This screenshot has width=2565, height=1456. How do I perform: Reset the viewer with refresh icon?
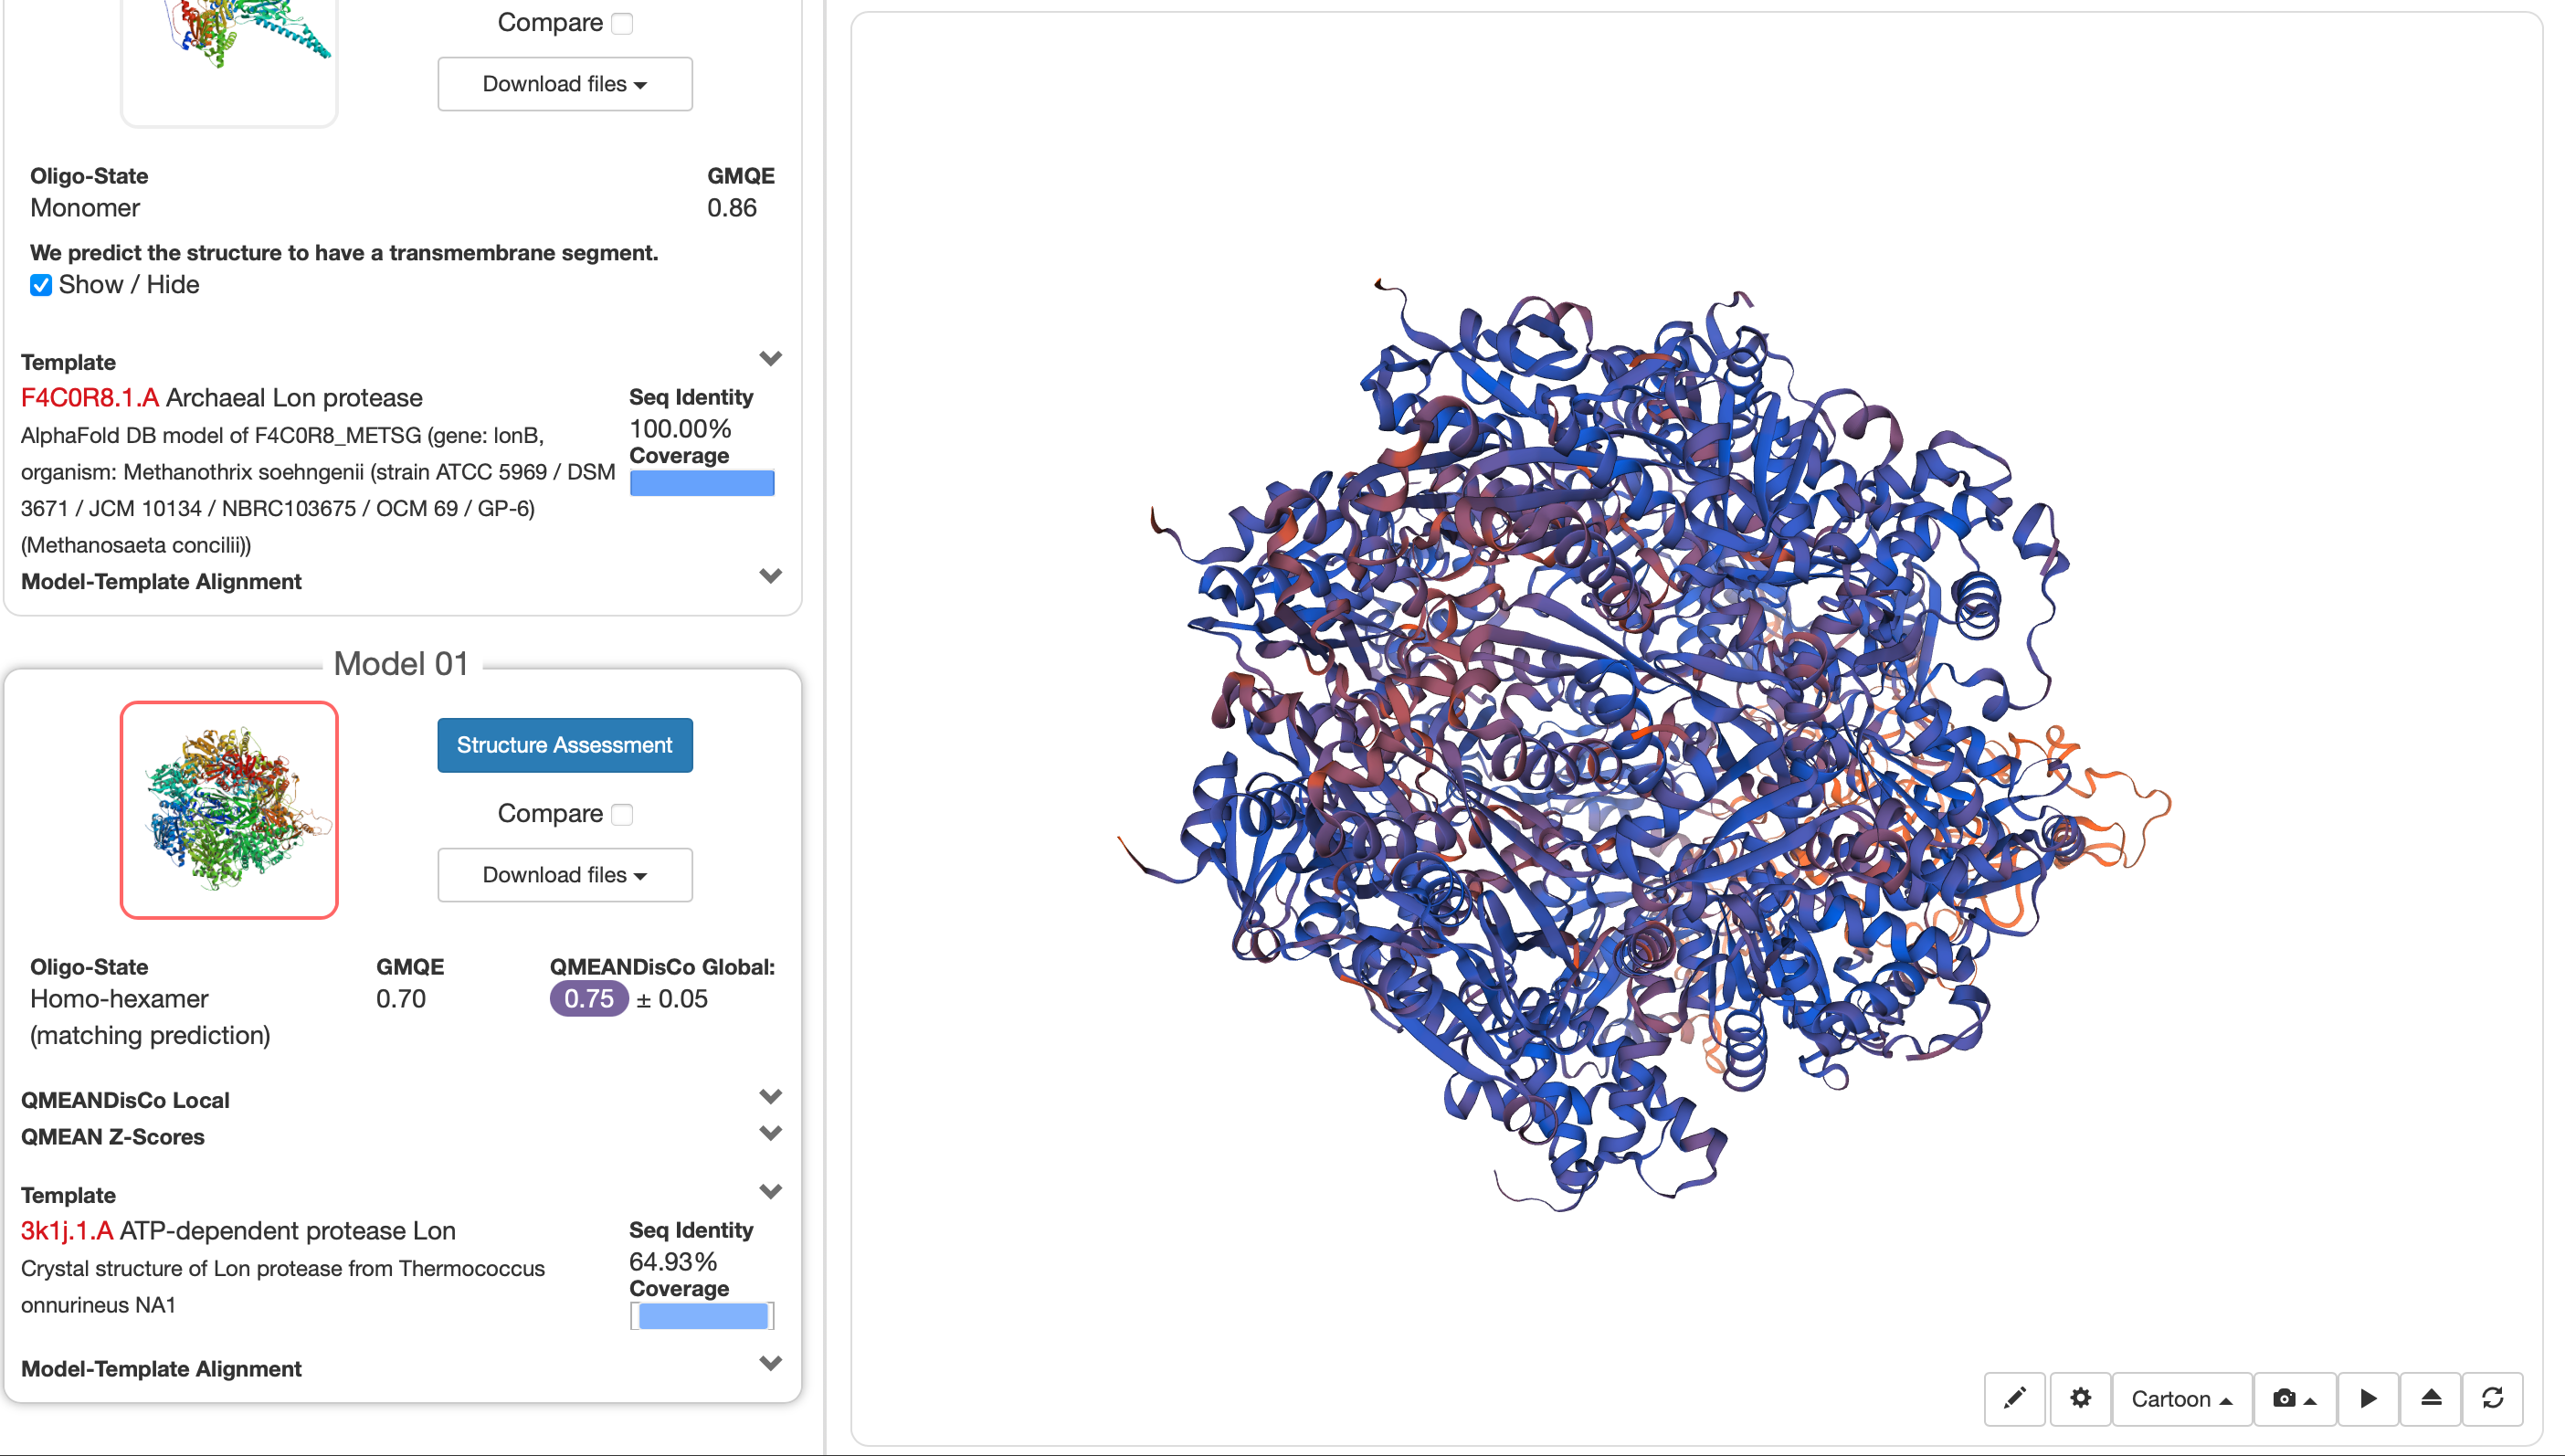pos(2493,1398)
